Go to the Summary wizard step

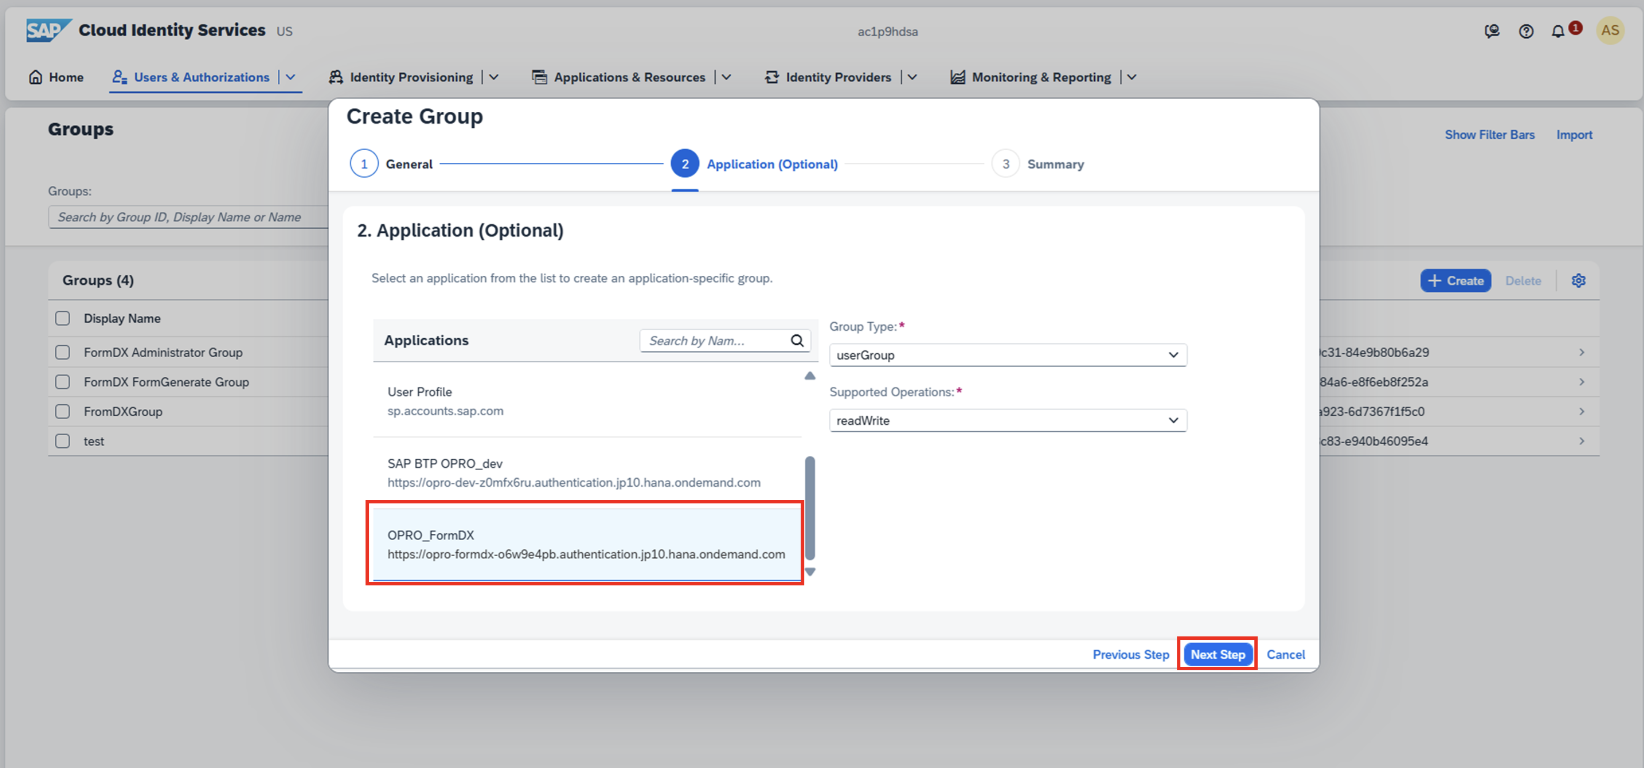click(x=1006, y=164)
